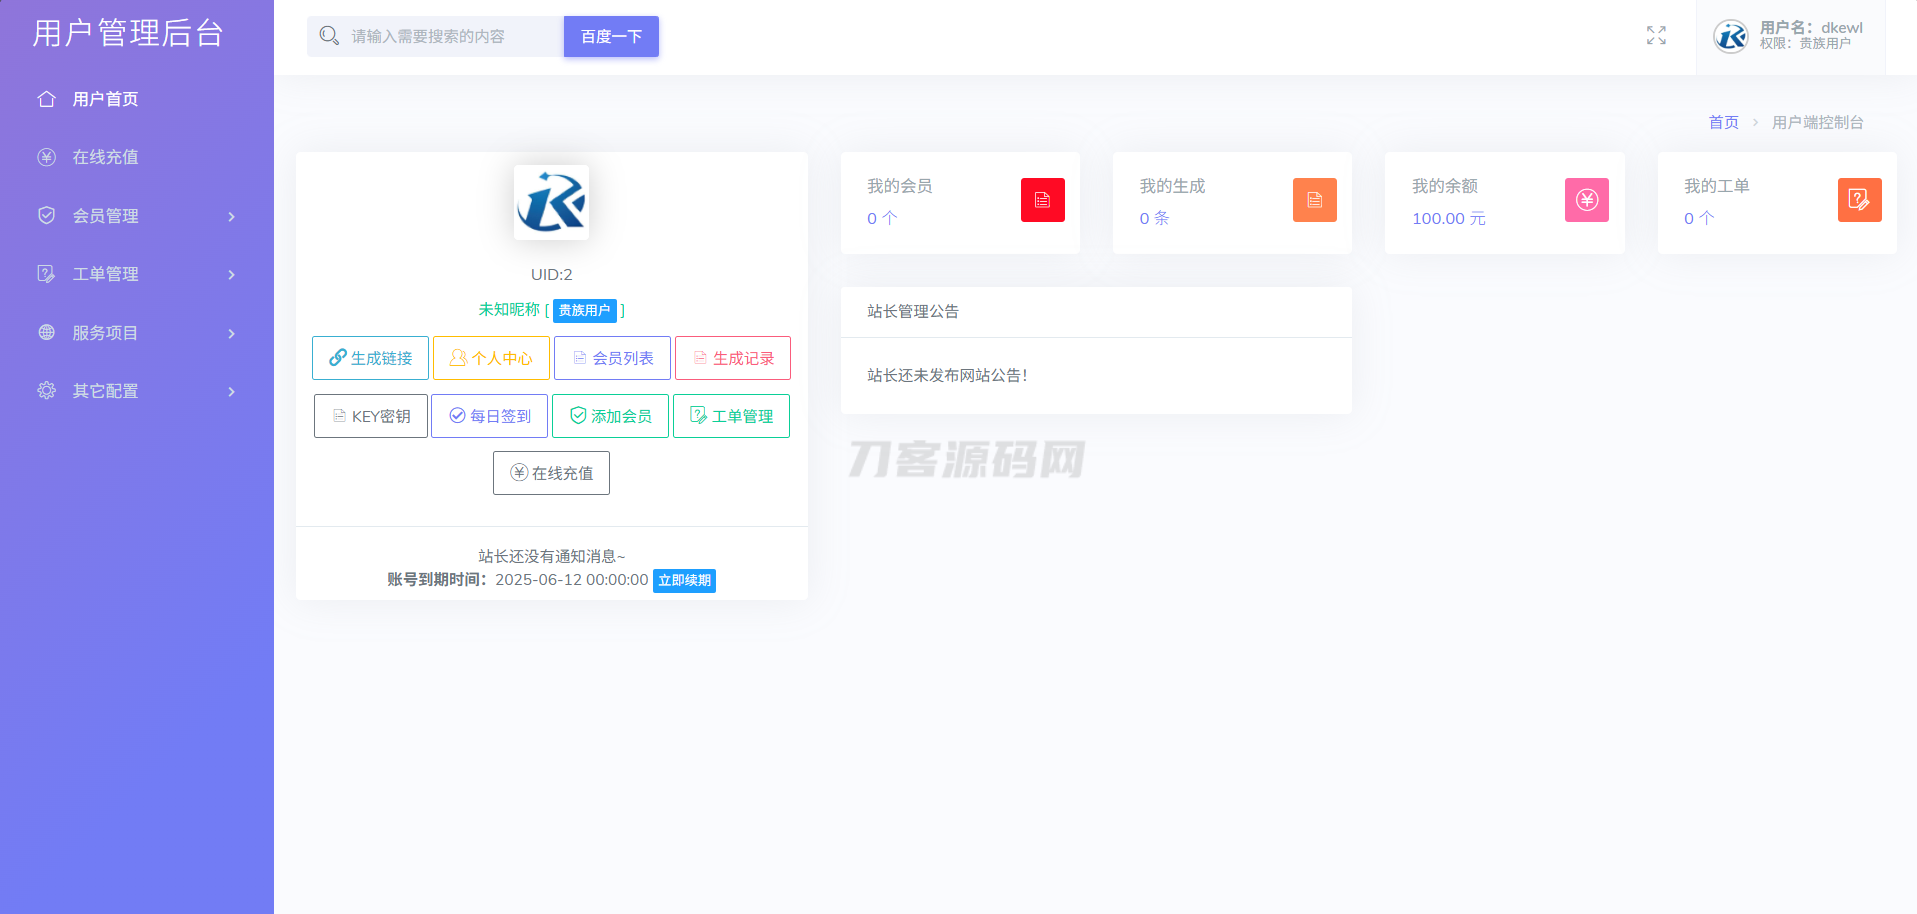Click the profile logo above UID:2
This screenshot has width=1917, height=914.
pyautogui.click(x=551, y=202)
